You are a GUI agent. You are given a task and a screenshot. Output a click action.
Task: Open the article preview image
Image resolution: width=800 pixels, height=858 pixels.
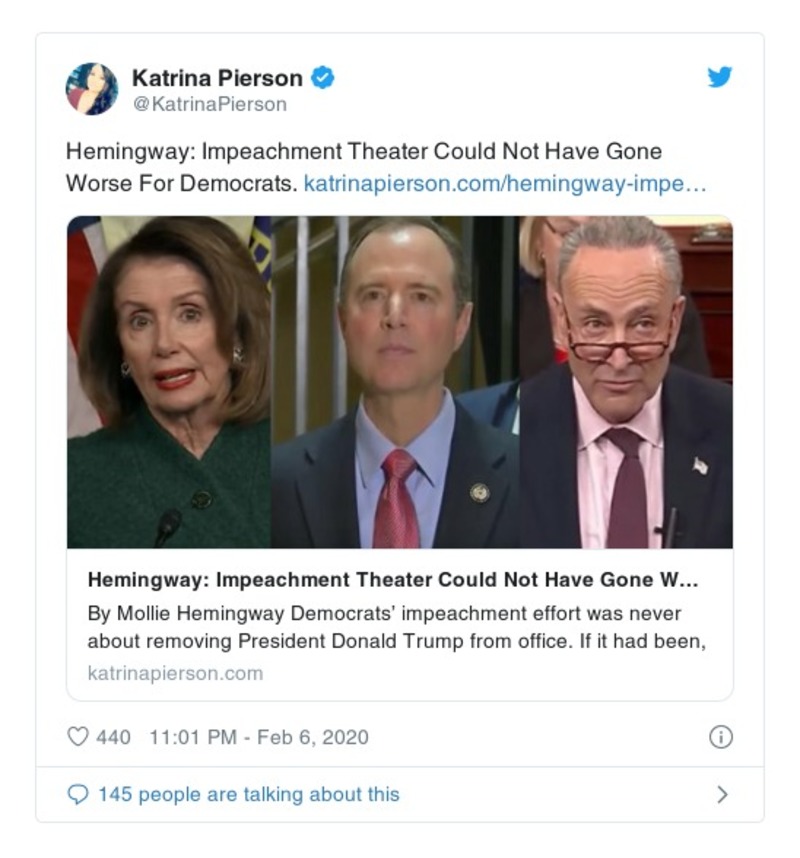pos(399,382)
